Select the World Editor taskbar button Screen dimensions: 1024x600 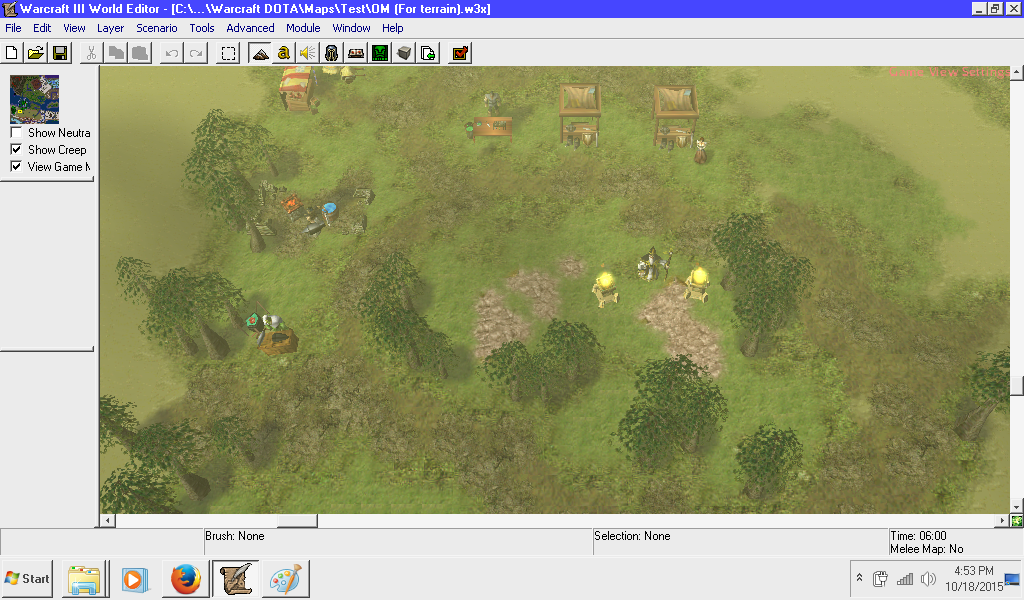[236, 579]
